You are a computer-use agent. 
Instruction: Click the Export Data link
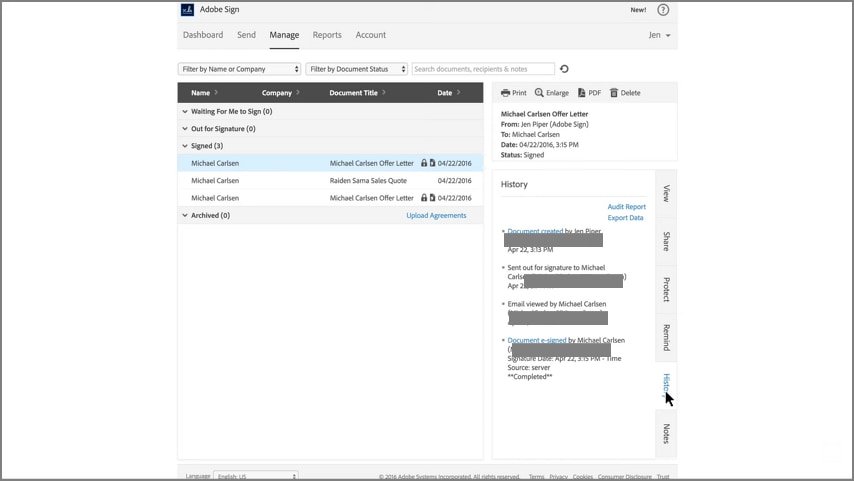pos(625,218)
